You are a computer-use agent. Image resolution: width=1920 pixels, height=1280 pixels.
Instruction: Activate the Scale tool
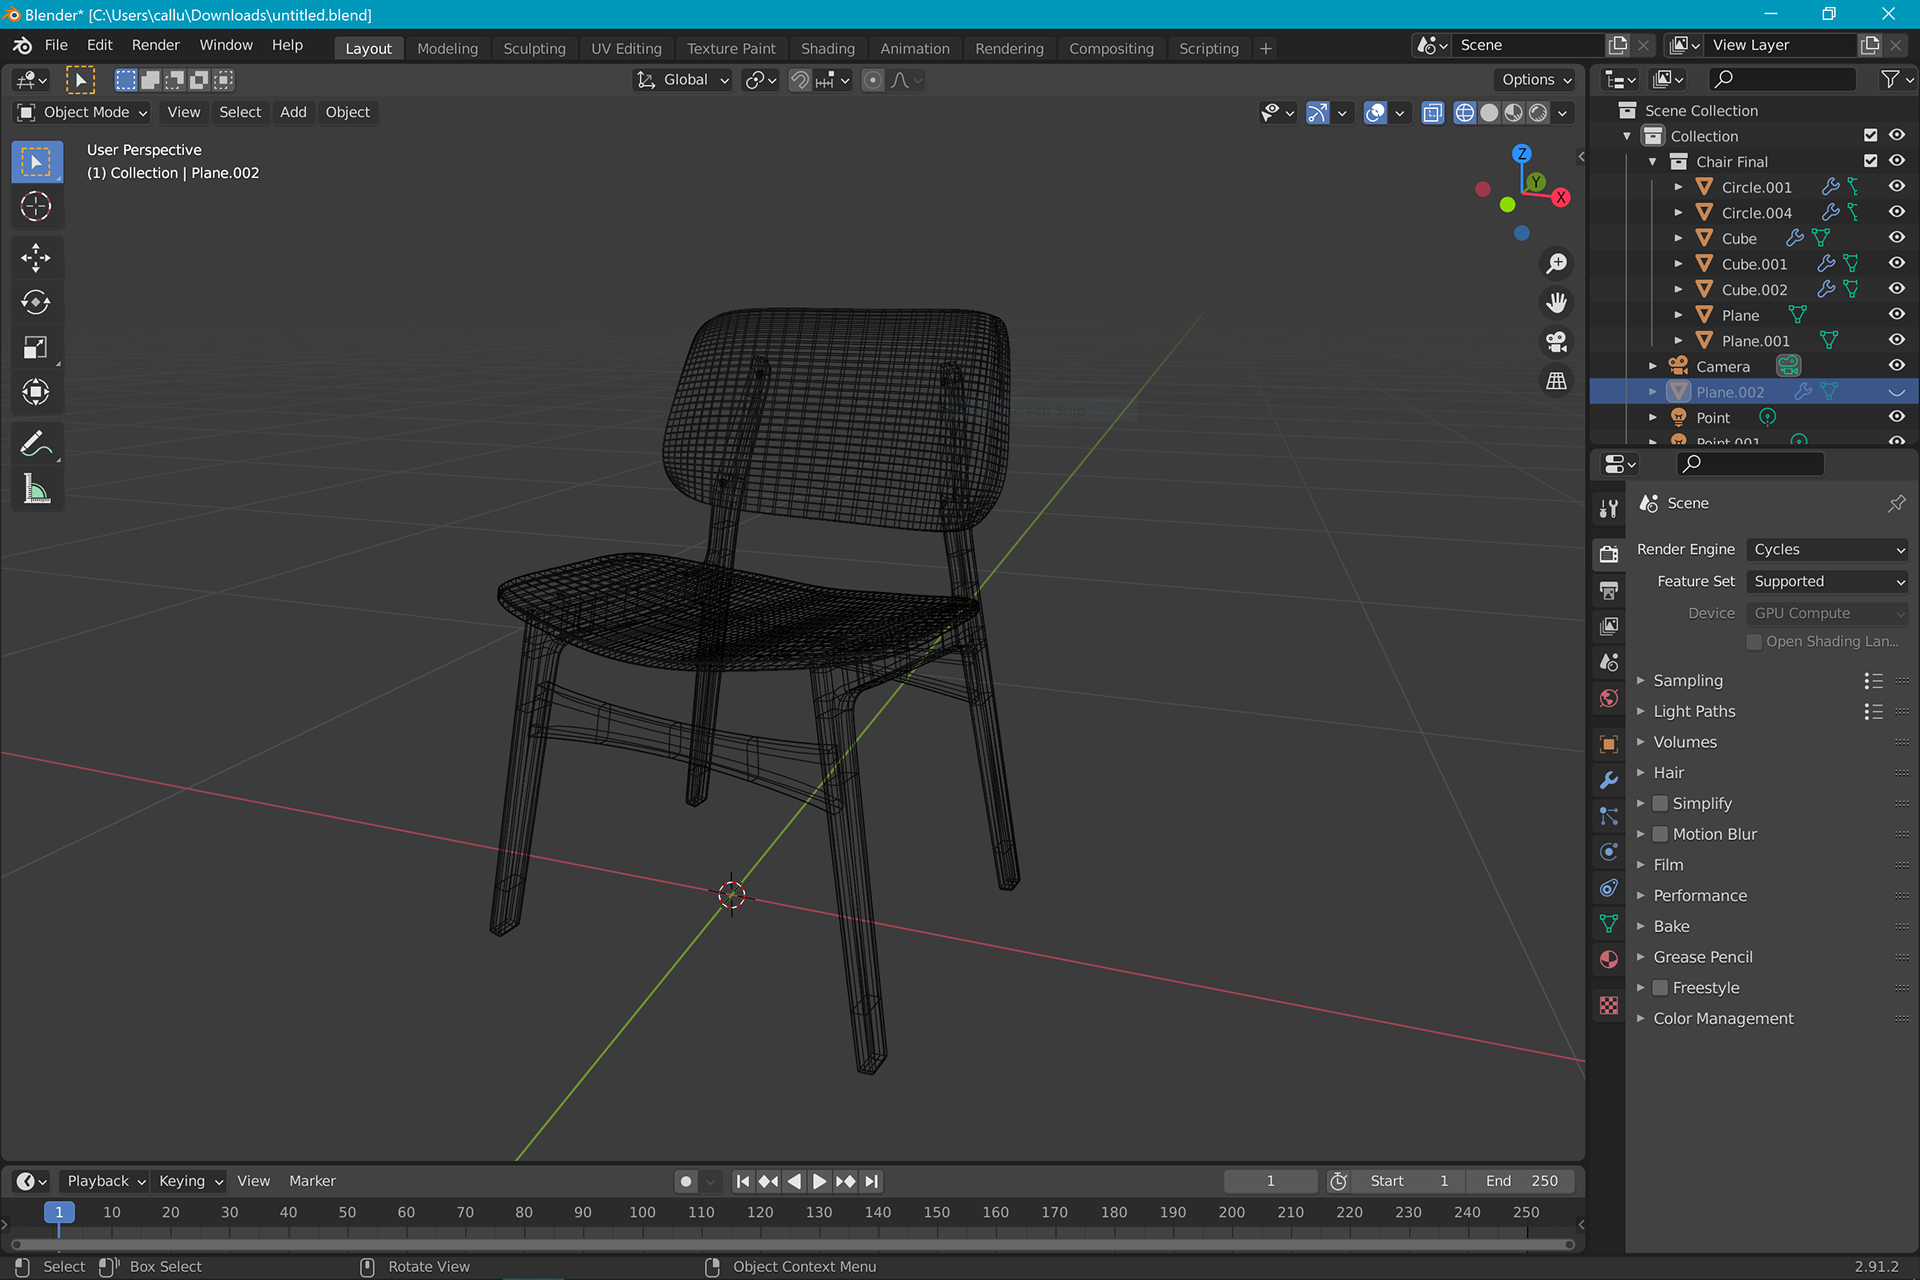[36, 347]
